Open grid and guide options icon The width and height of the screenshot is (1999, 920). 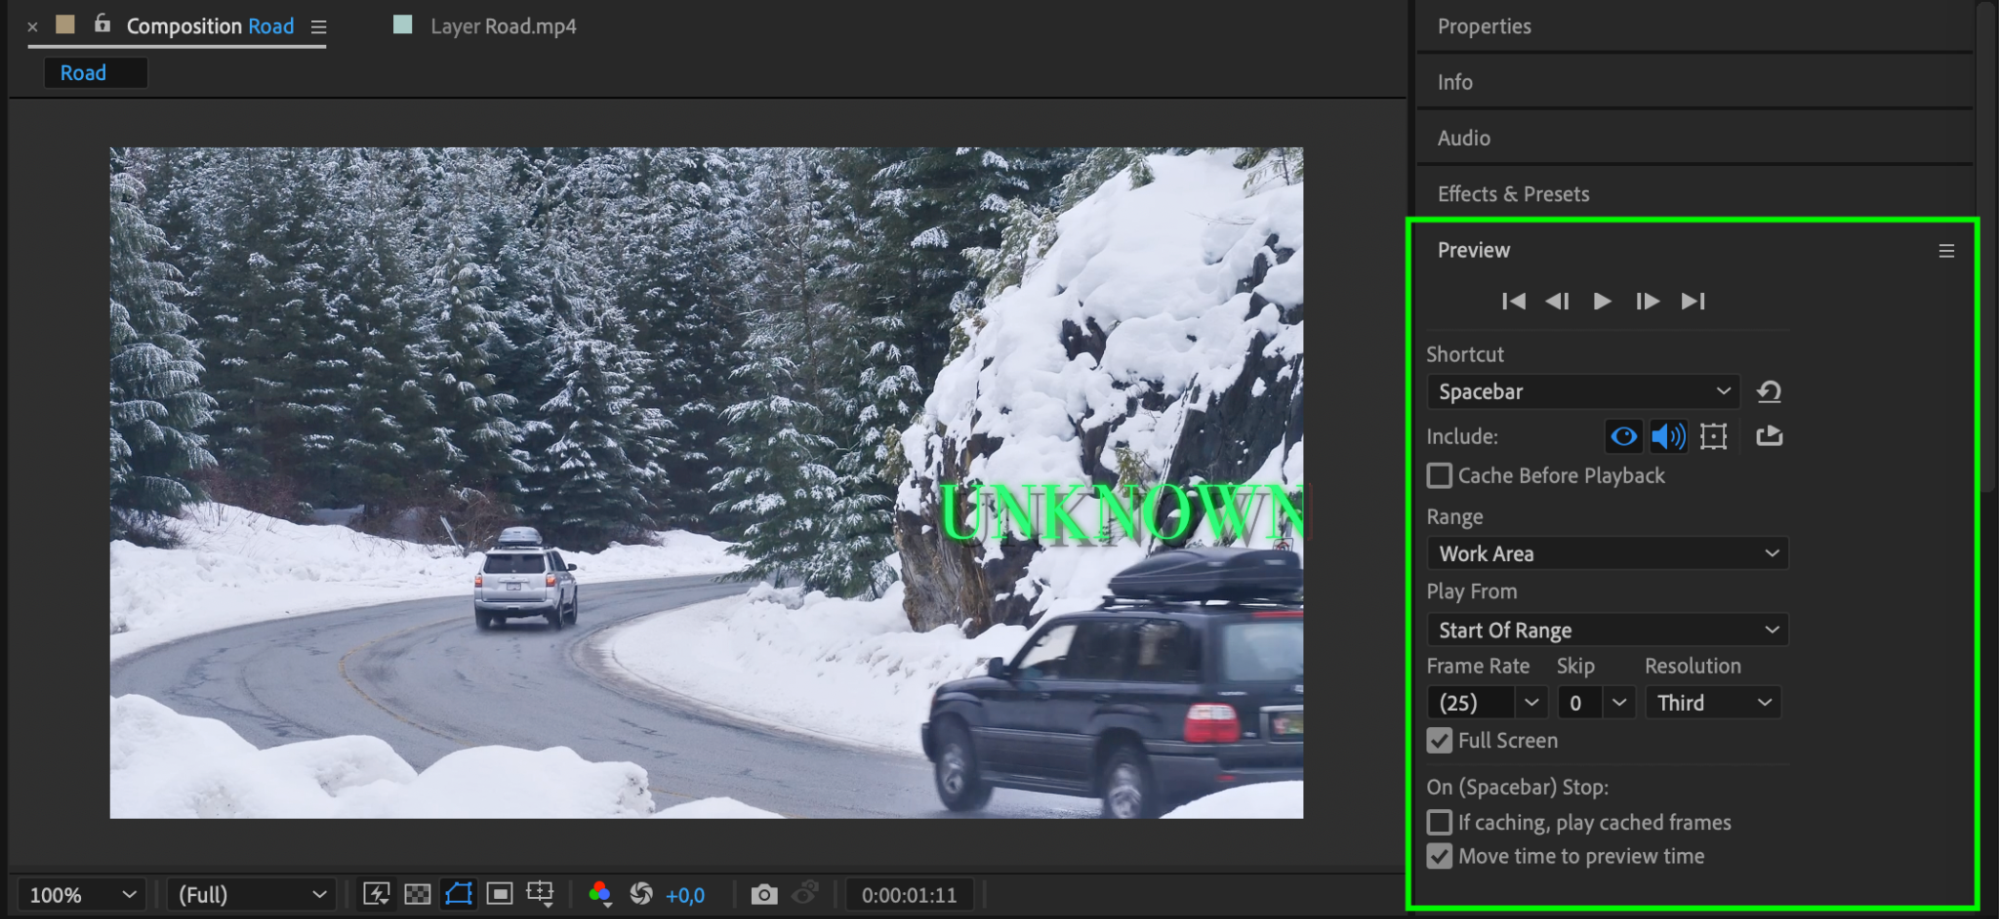coord(540,894)
